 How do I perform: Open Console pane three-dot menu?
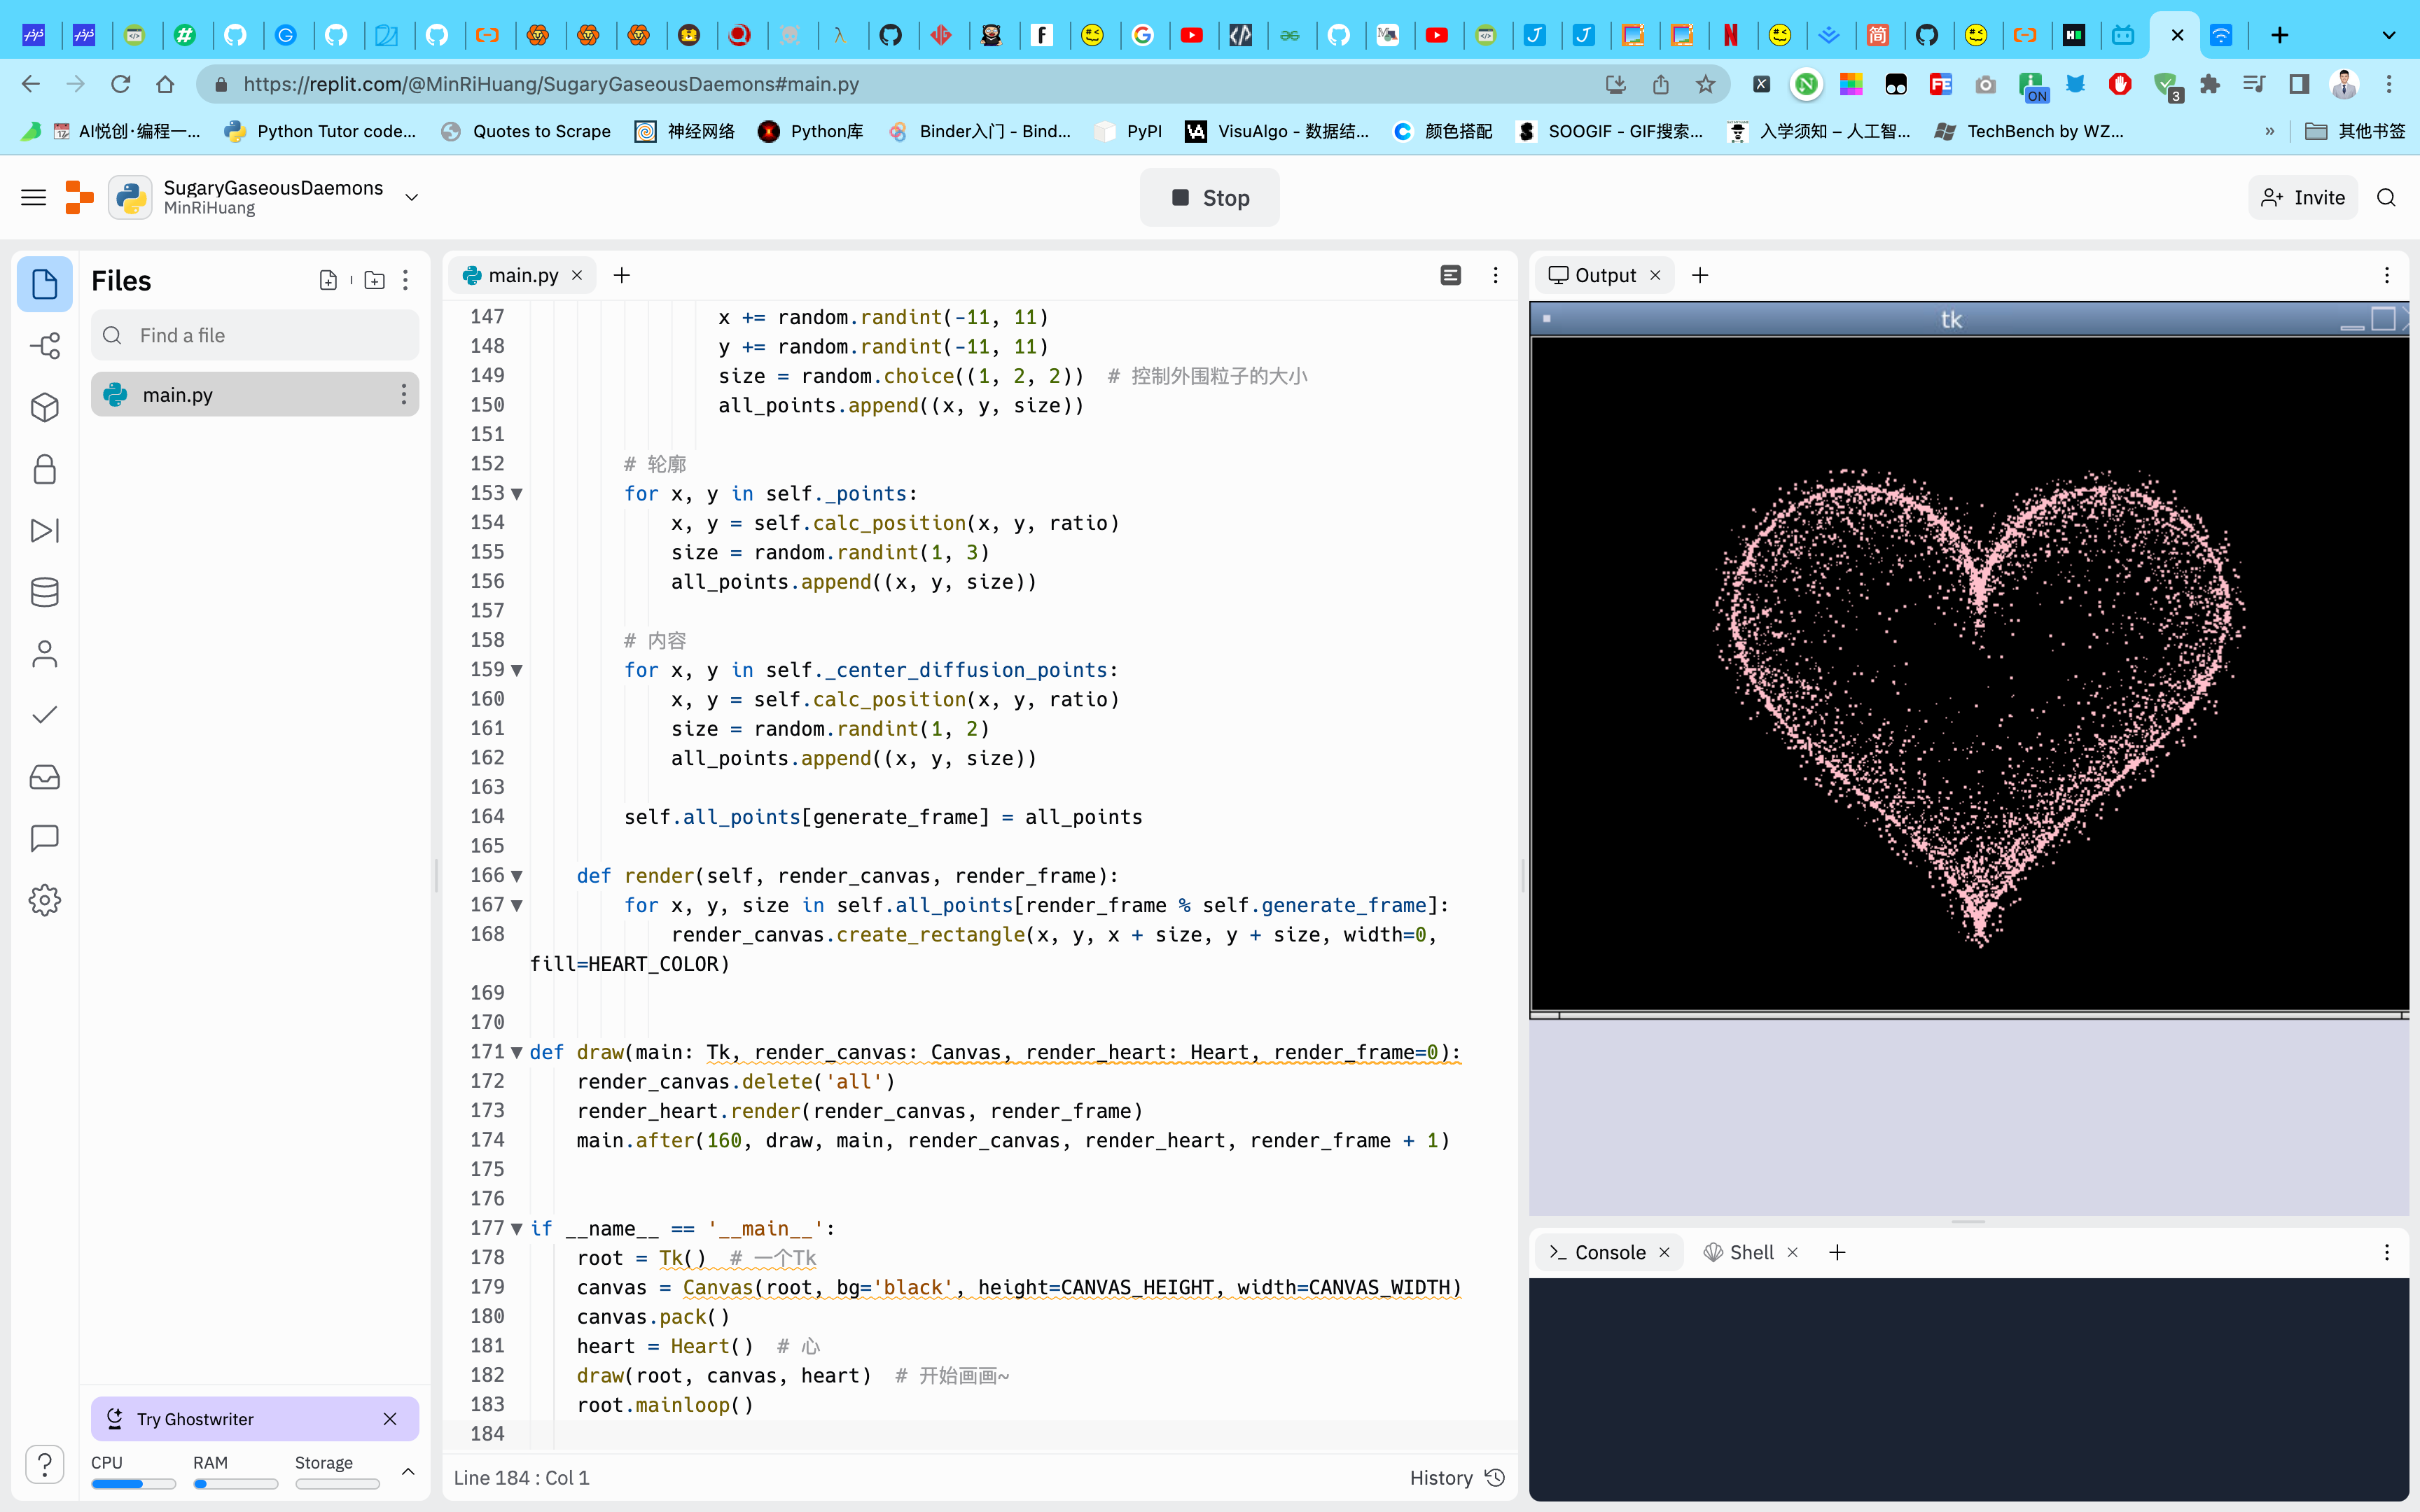(2386, 1252)
